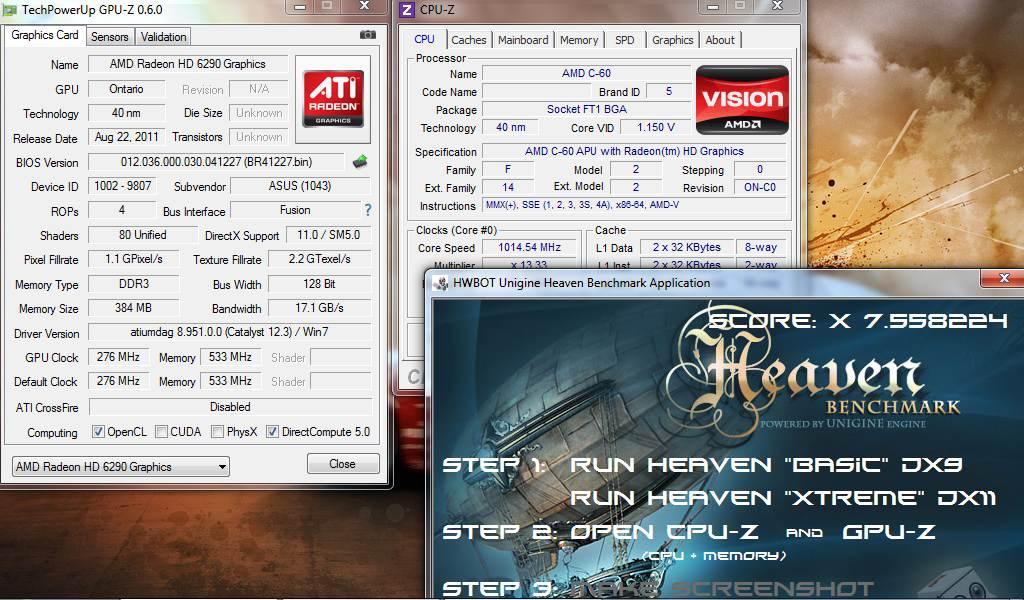The width and height of the screenshot is (1024, 600).
Task: Toggle the PhysX checkbox
Action: pos(217,432)
